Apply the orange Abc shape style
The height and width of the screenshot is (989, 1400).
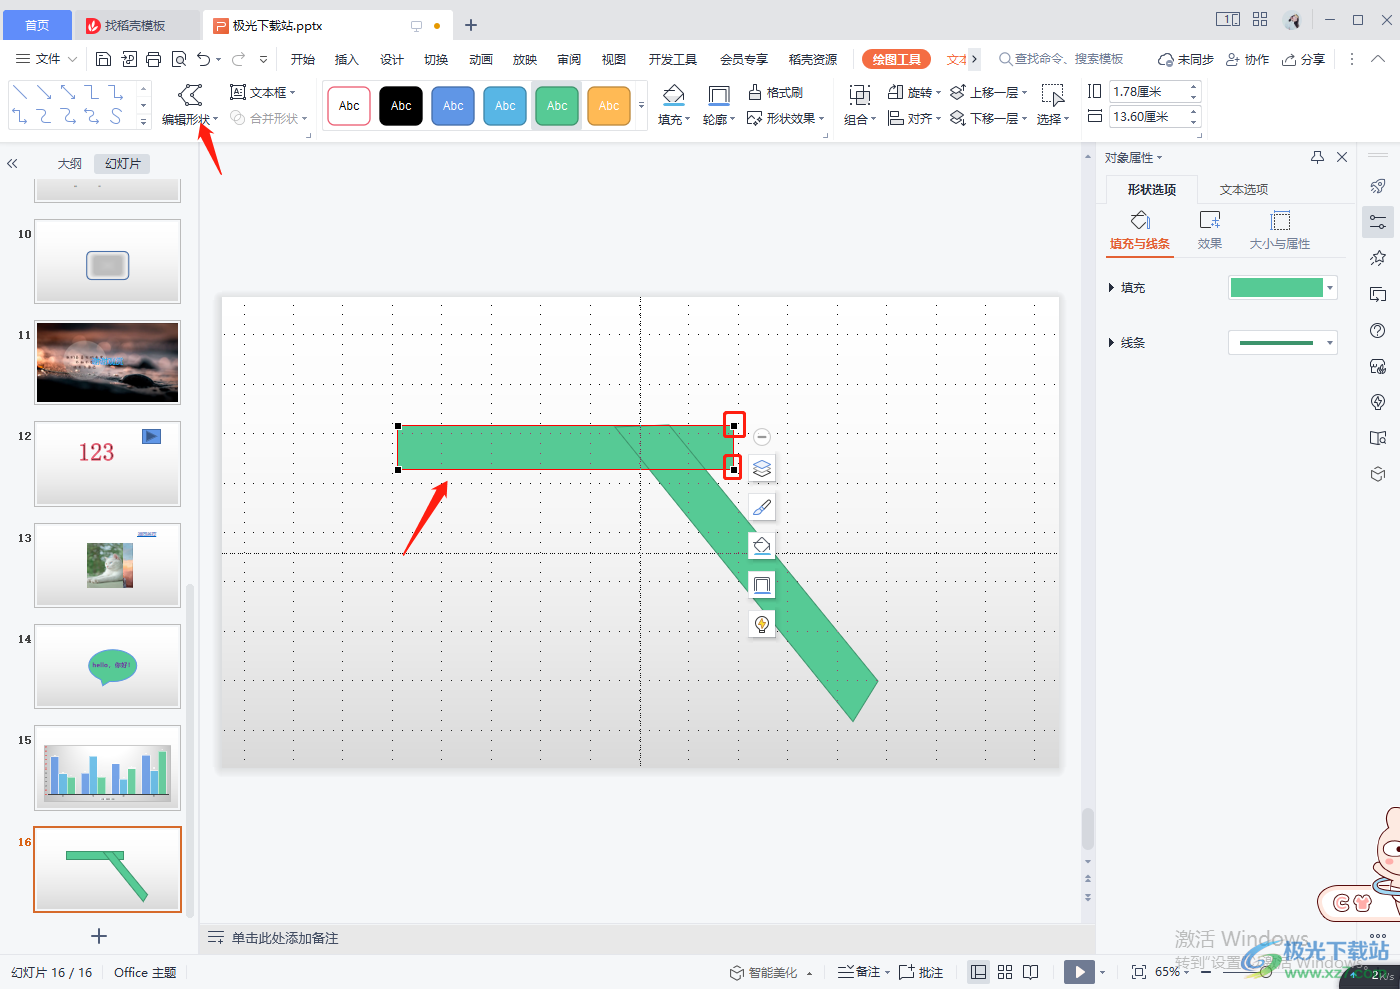click(x=609, y=105)
